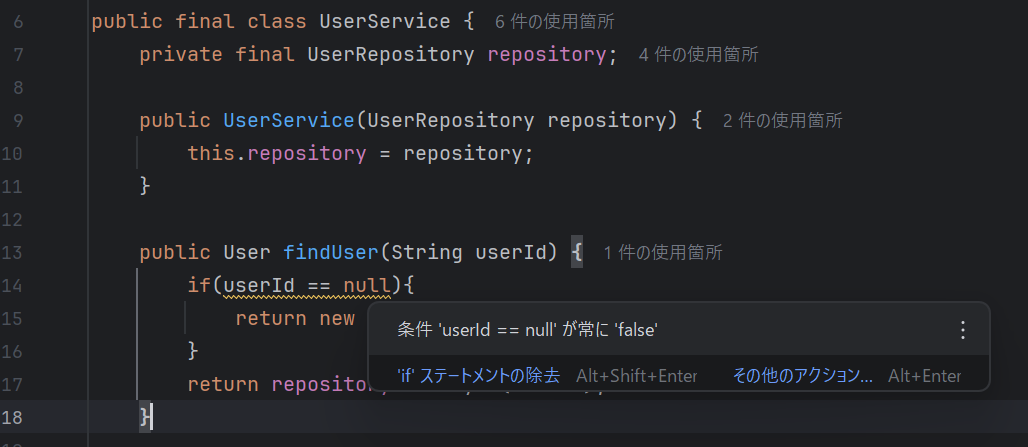Open その他のアクション more actions link
The width and height of the screenshot is (1028, 447).
pyautogui.click(x=802, y=376)
